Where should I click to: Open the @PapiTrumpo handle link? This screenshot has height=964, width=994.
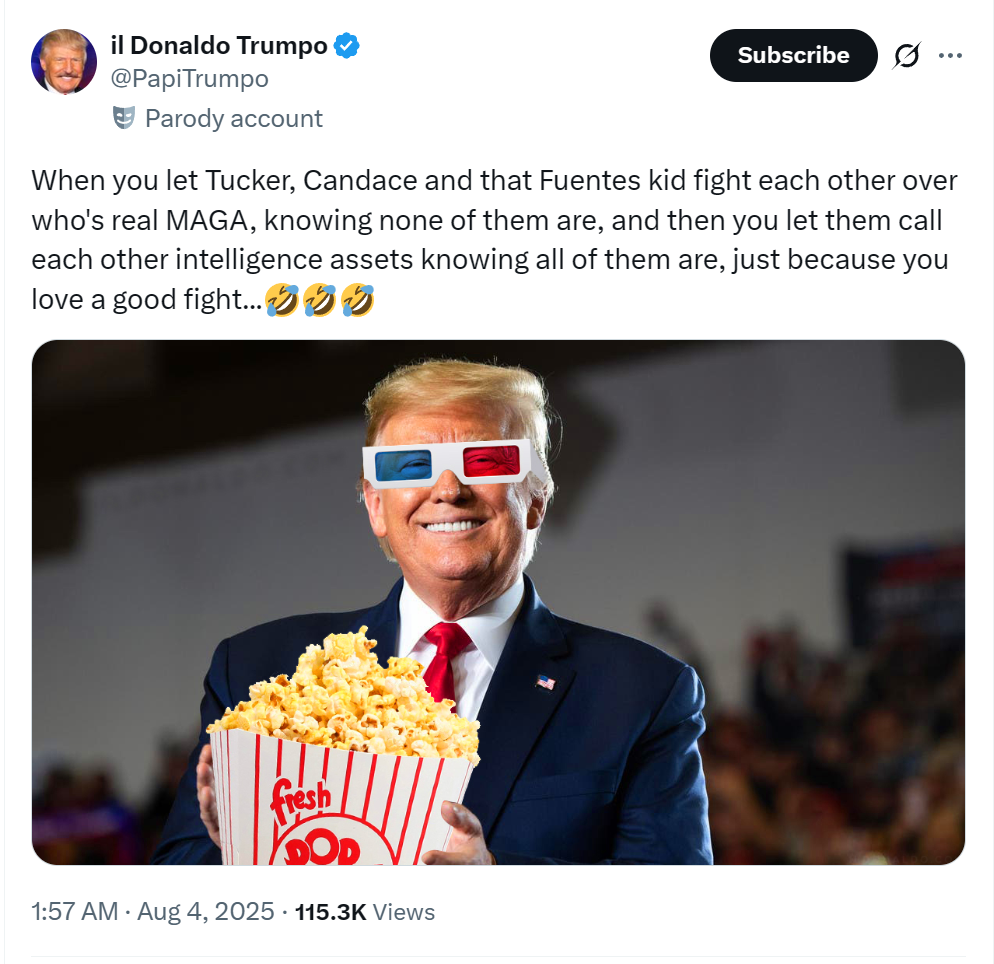pyautogui.click(x=190, y=79)
